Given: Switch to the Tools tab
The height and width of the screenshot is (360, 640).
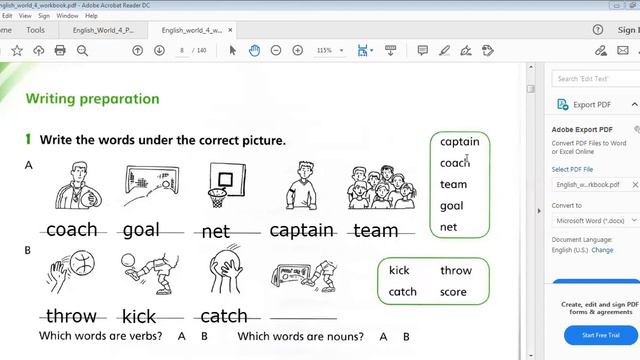Looking at the screenshot, I should click(x=36, y=30).
